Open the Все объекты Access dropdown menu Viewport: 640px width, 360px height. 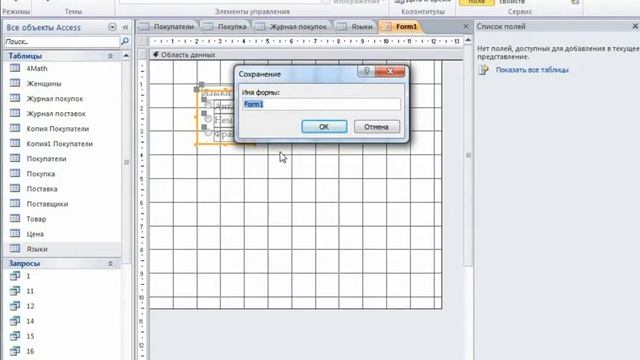click(x=112, y=27)
